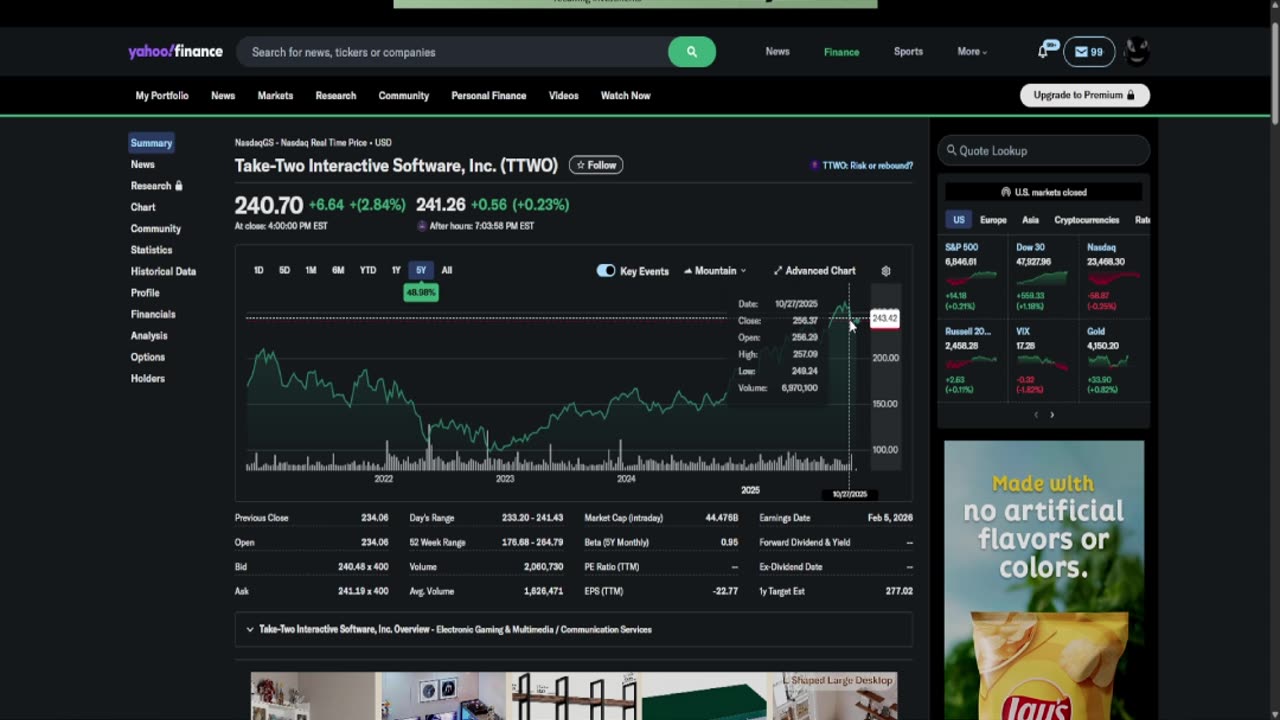Switch to the US markets tab
Image resolution: width=1280 pixels, height=720 pixels.
click(958, 220)
